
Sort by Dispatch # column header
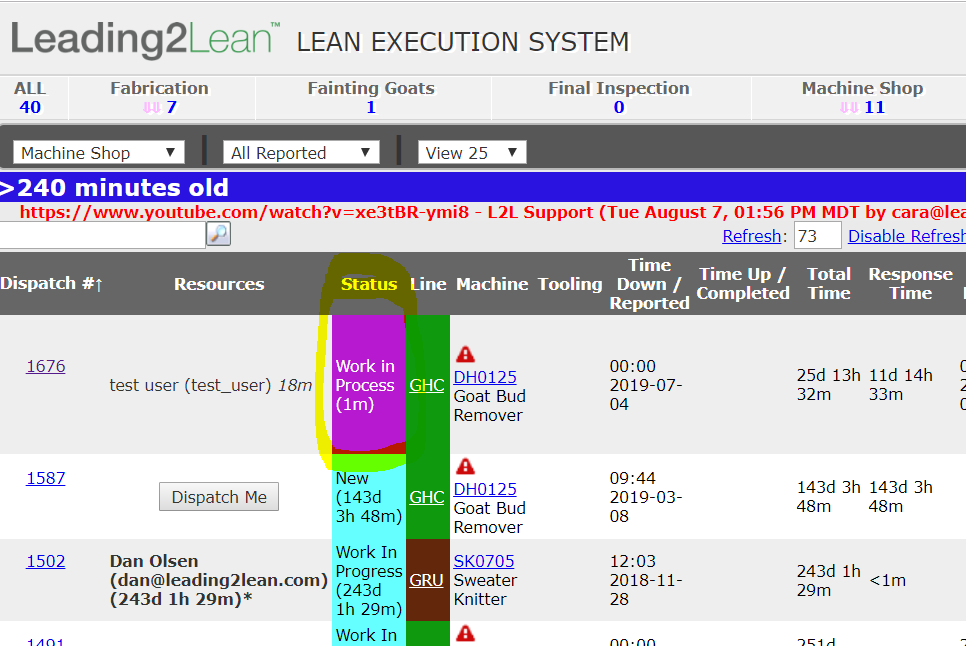pos(52,283)
